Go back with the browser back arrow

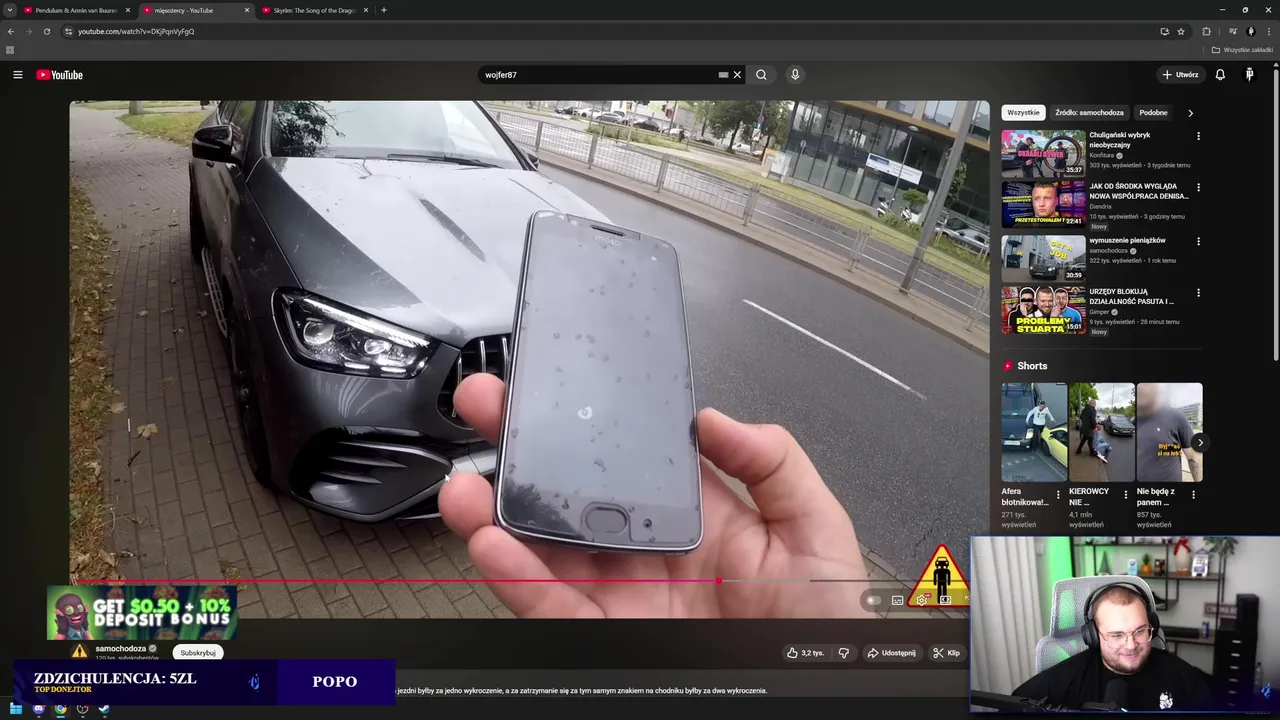(11, 31)
